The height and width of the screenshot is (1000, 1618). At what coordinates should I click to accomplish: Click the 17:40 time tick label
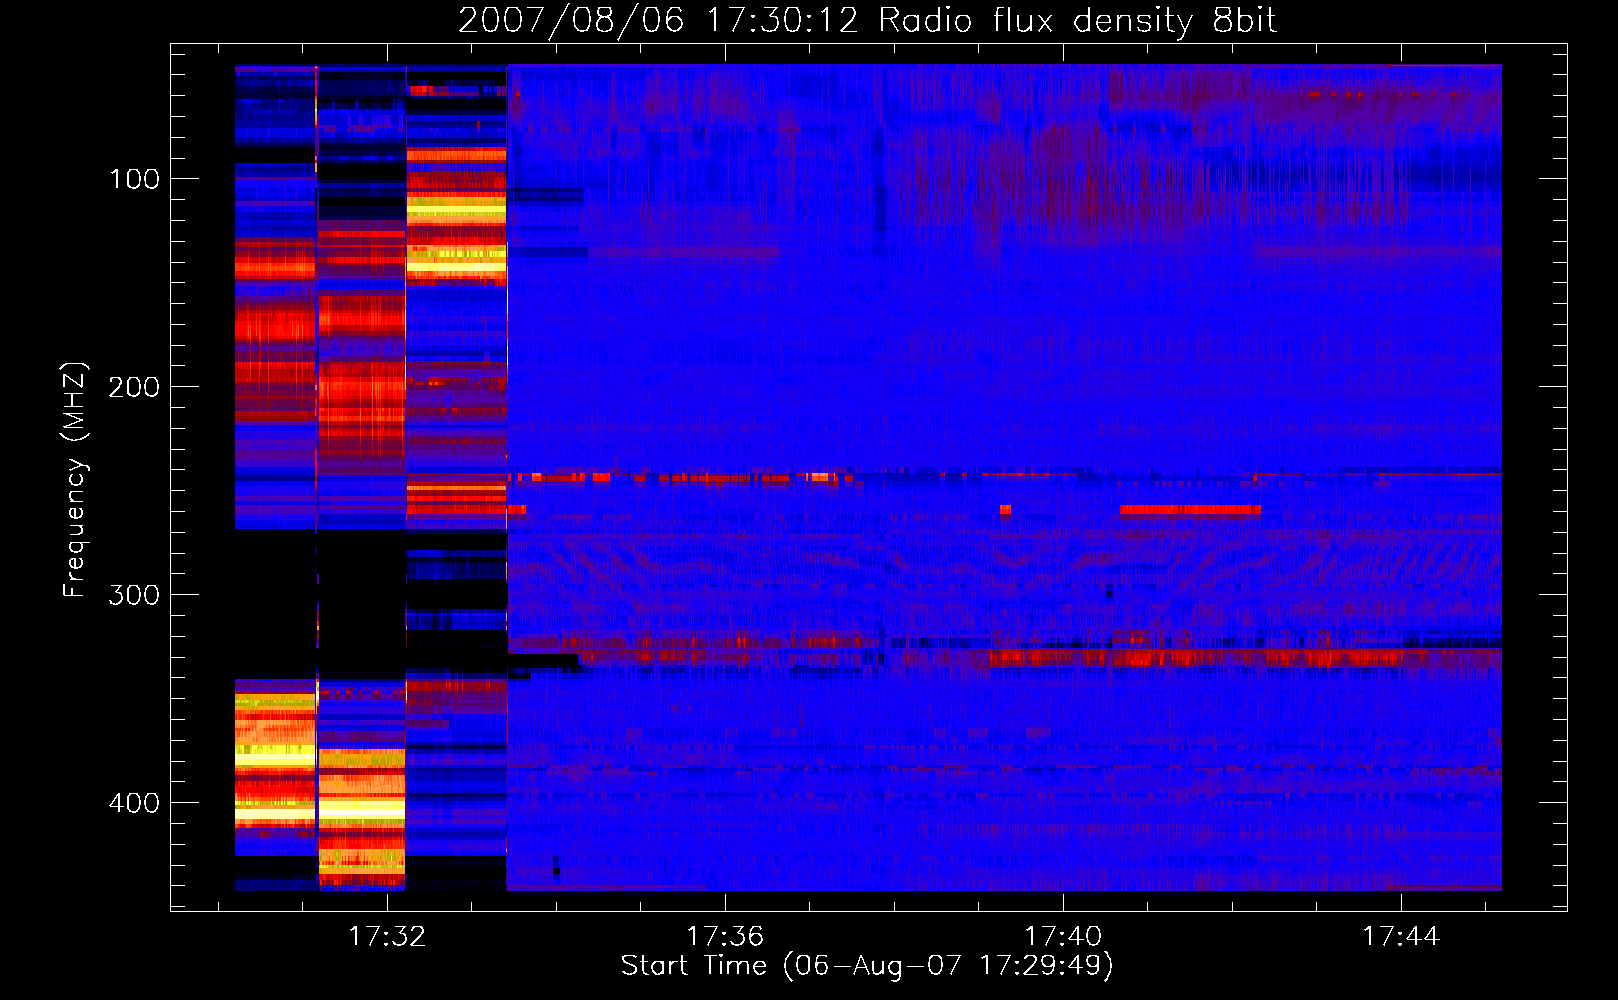(1063, 937)
